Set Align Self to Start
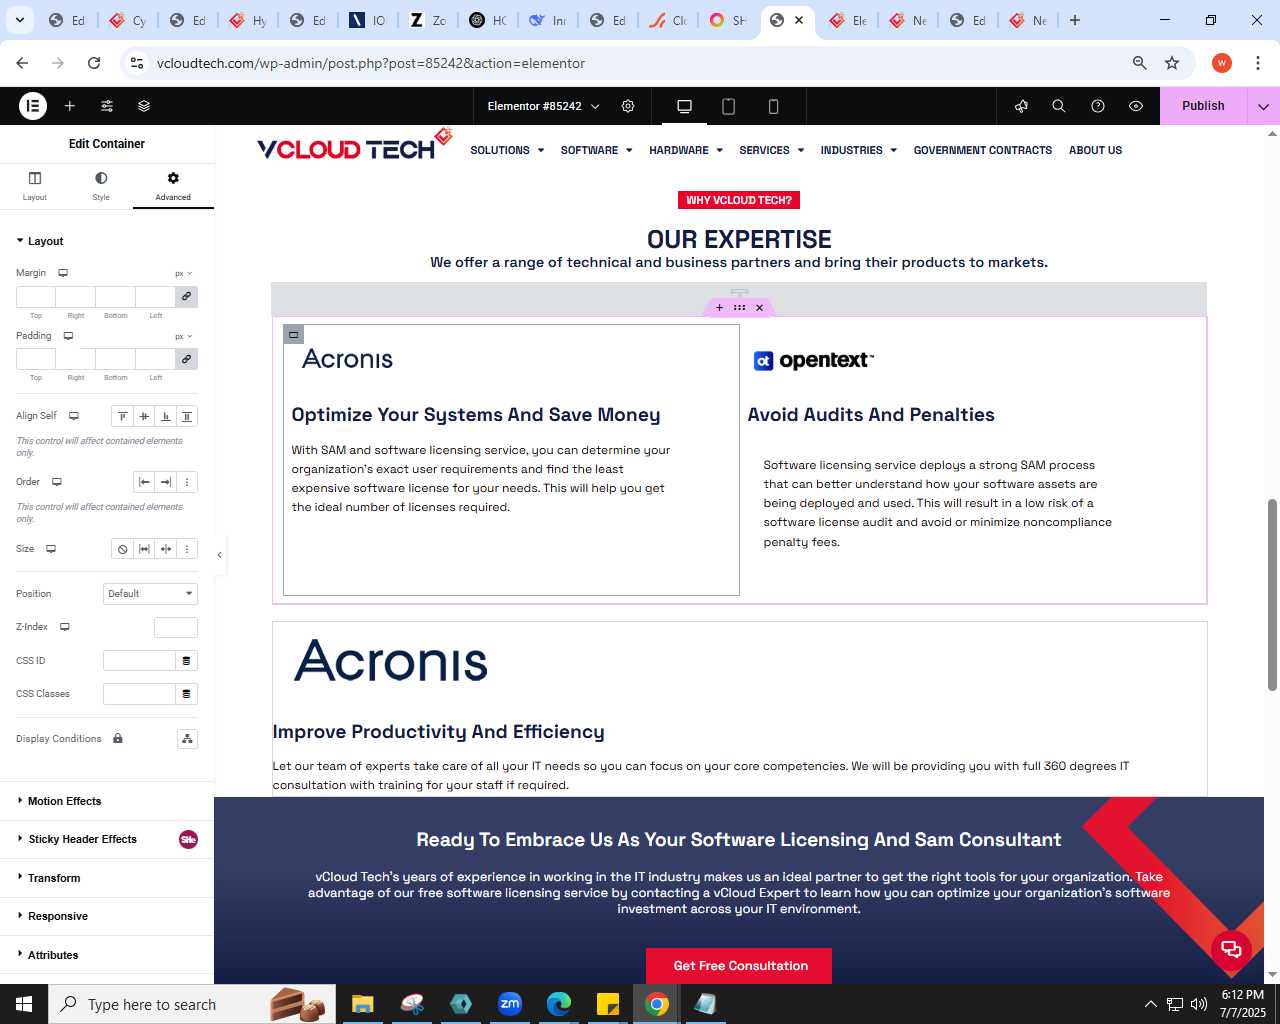 click(122, 416)
